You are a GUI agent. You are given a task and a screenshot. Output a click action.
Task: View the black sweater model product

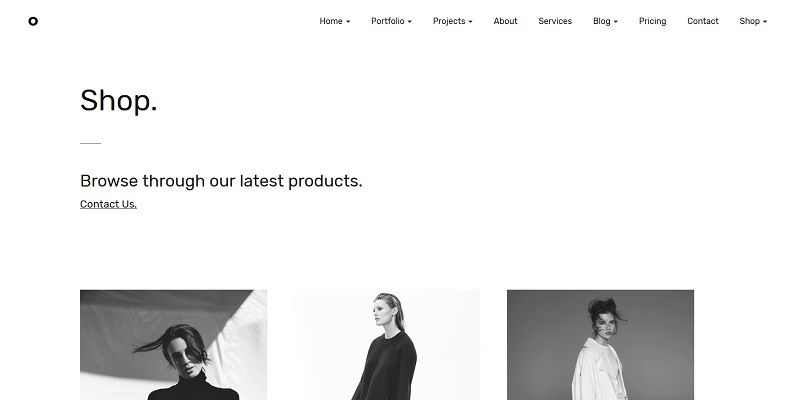coord(387,345)
